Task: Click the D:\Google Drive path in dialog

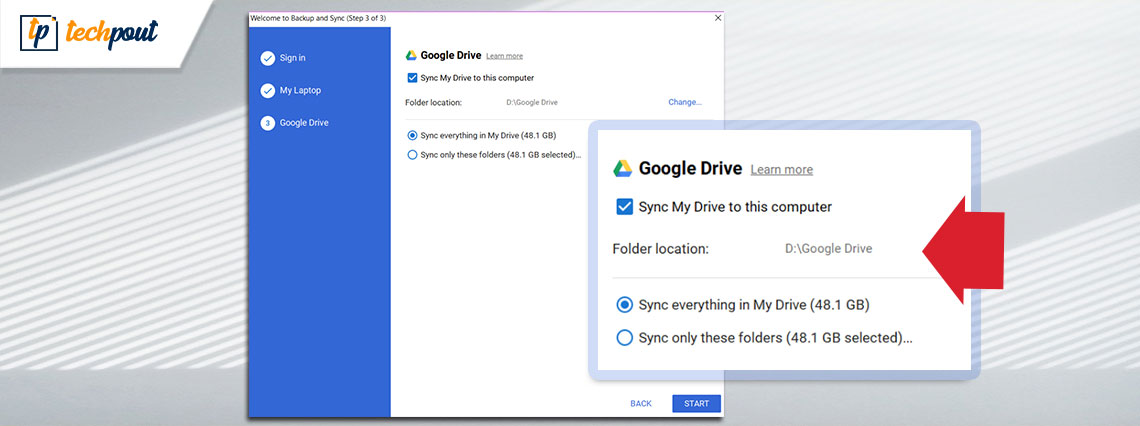Action: click(532, 103)
